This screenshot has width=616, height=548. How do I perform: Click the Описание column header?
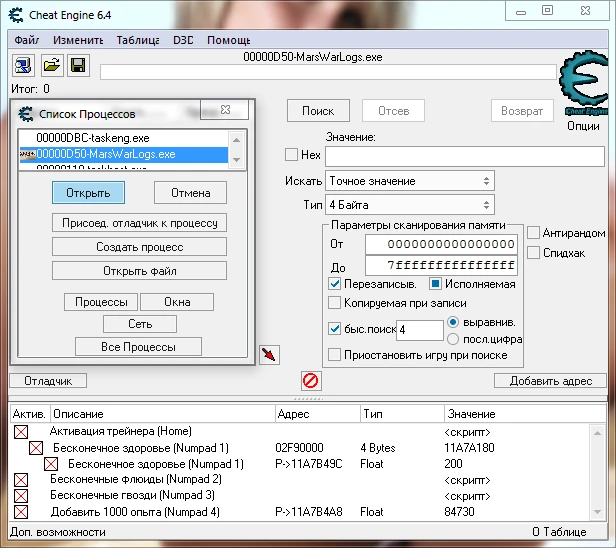click(163, 414)
